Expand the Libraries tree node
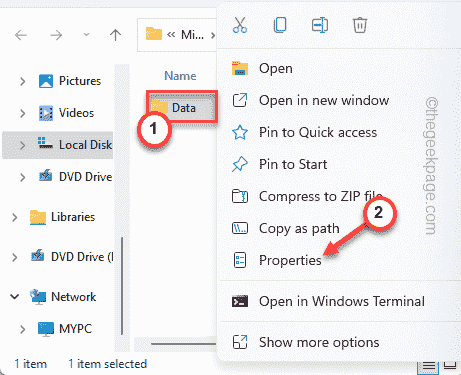Viewport: 461px width, 375px height. pyautogui.click(x=15, y=217)
